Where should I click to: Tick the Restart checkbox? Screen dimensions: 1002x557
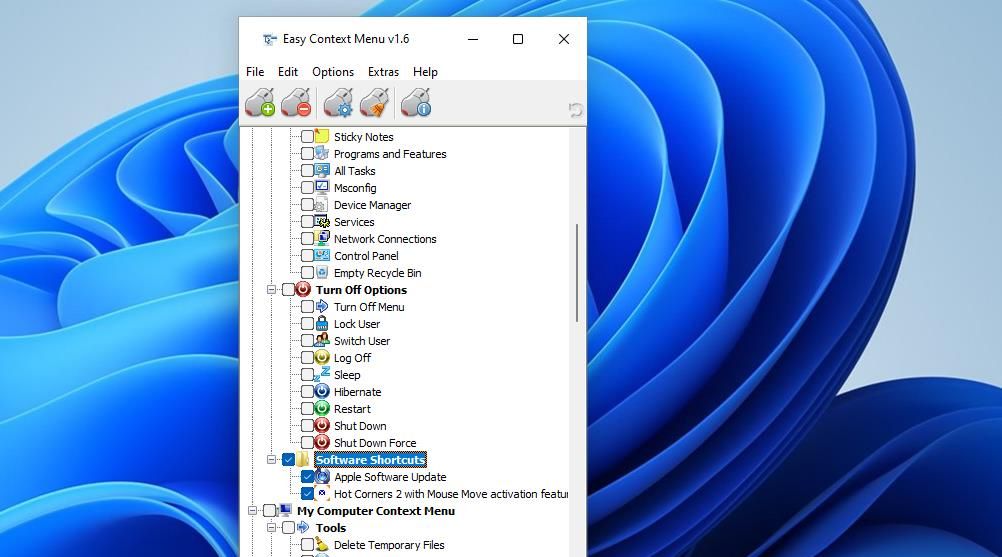click(307, 409)
